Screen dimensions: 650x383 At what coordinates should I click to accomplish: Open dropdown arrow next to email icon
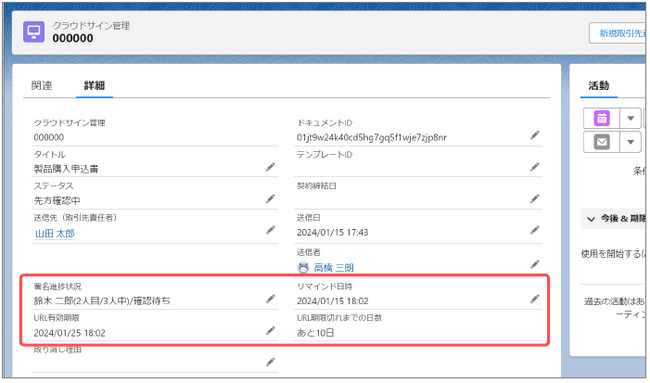[x=631, y=142]
